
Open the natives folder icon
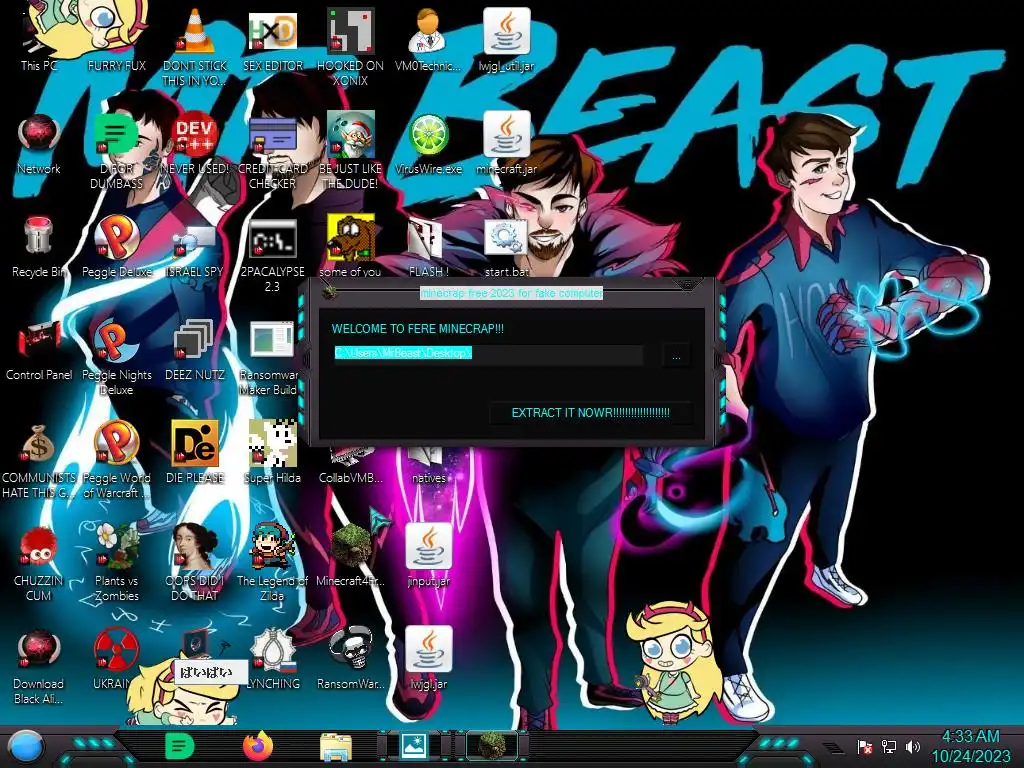pos(428,467)
